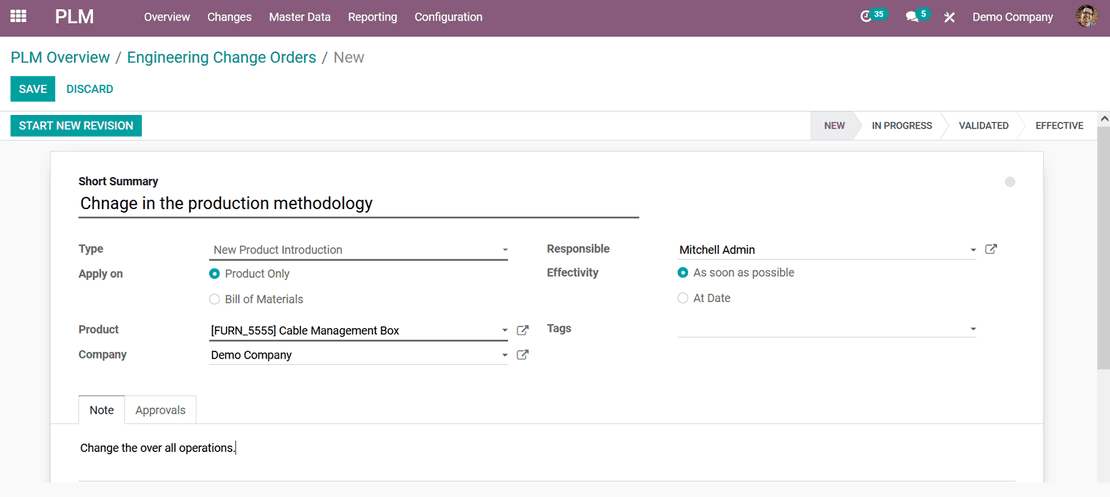Image resolution: width=1110 pixels, height=497 pixels.
Task: Open the Master Data menu
Action: (x=299, y=17)
